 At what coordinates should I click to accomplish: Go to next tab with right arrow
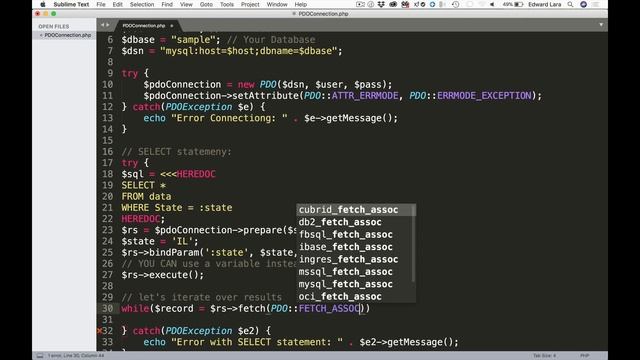[x=108, y=25]
